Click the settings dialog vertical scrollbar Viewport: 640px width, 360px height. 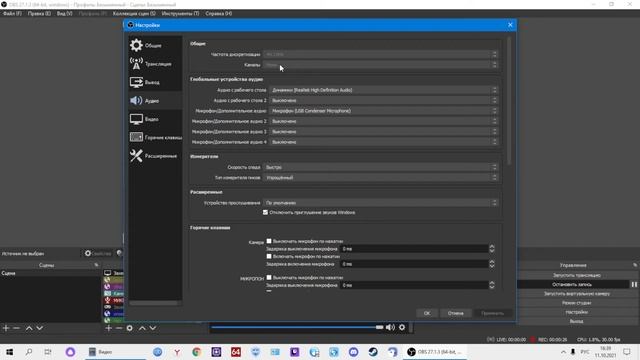click(509, 101)
